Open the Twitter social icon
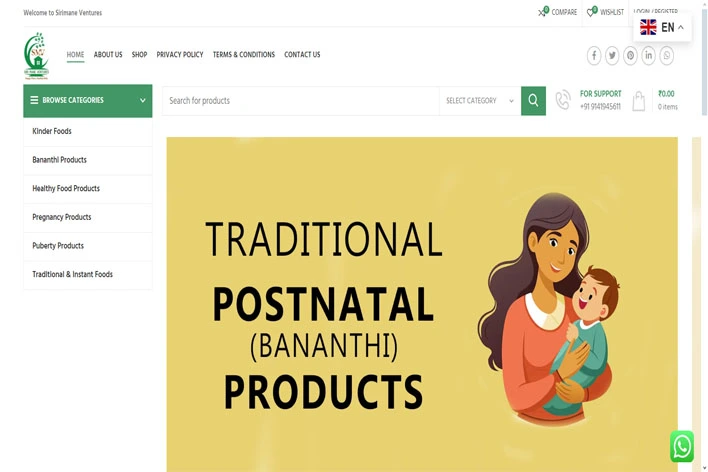The image size is (708, 472). pos(612,56)
